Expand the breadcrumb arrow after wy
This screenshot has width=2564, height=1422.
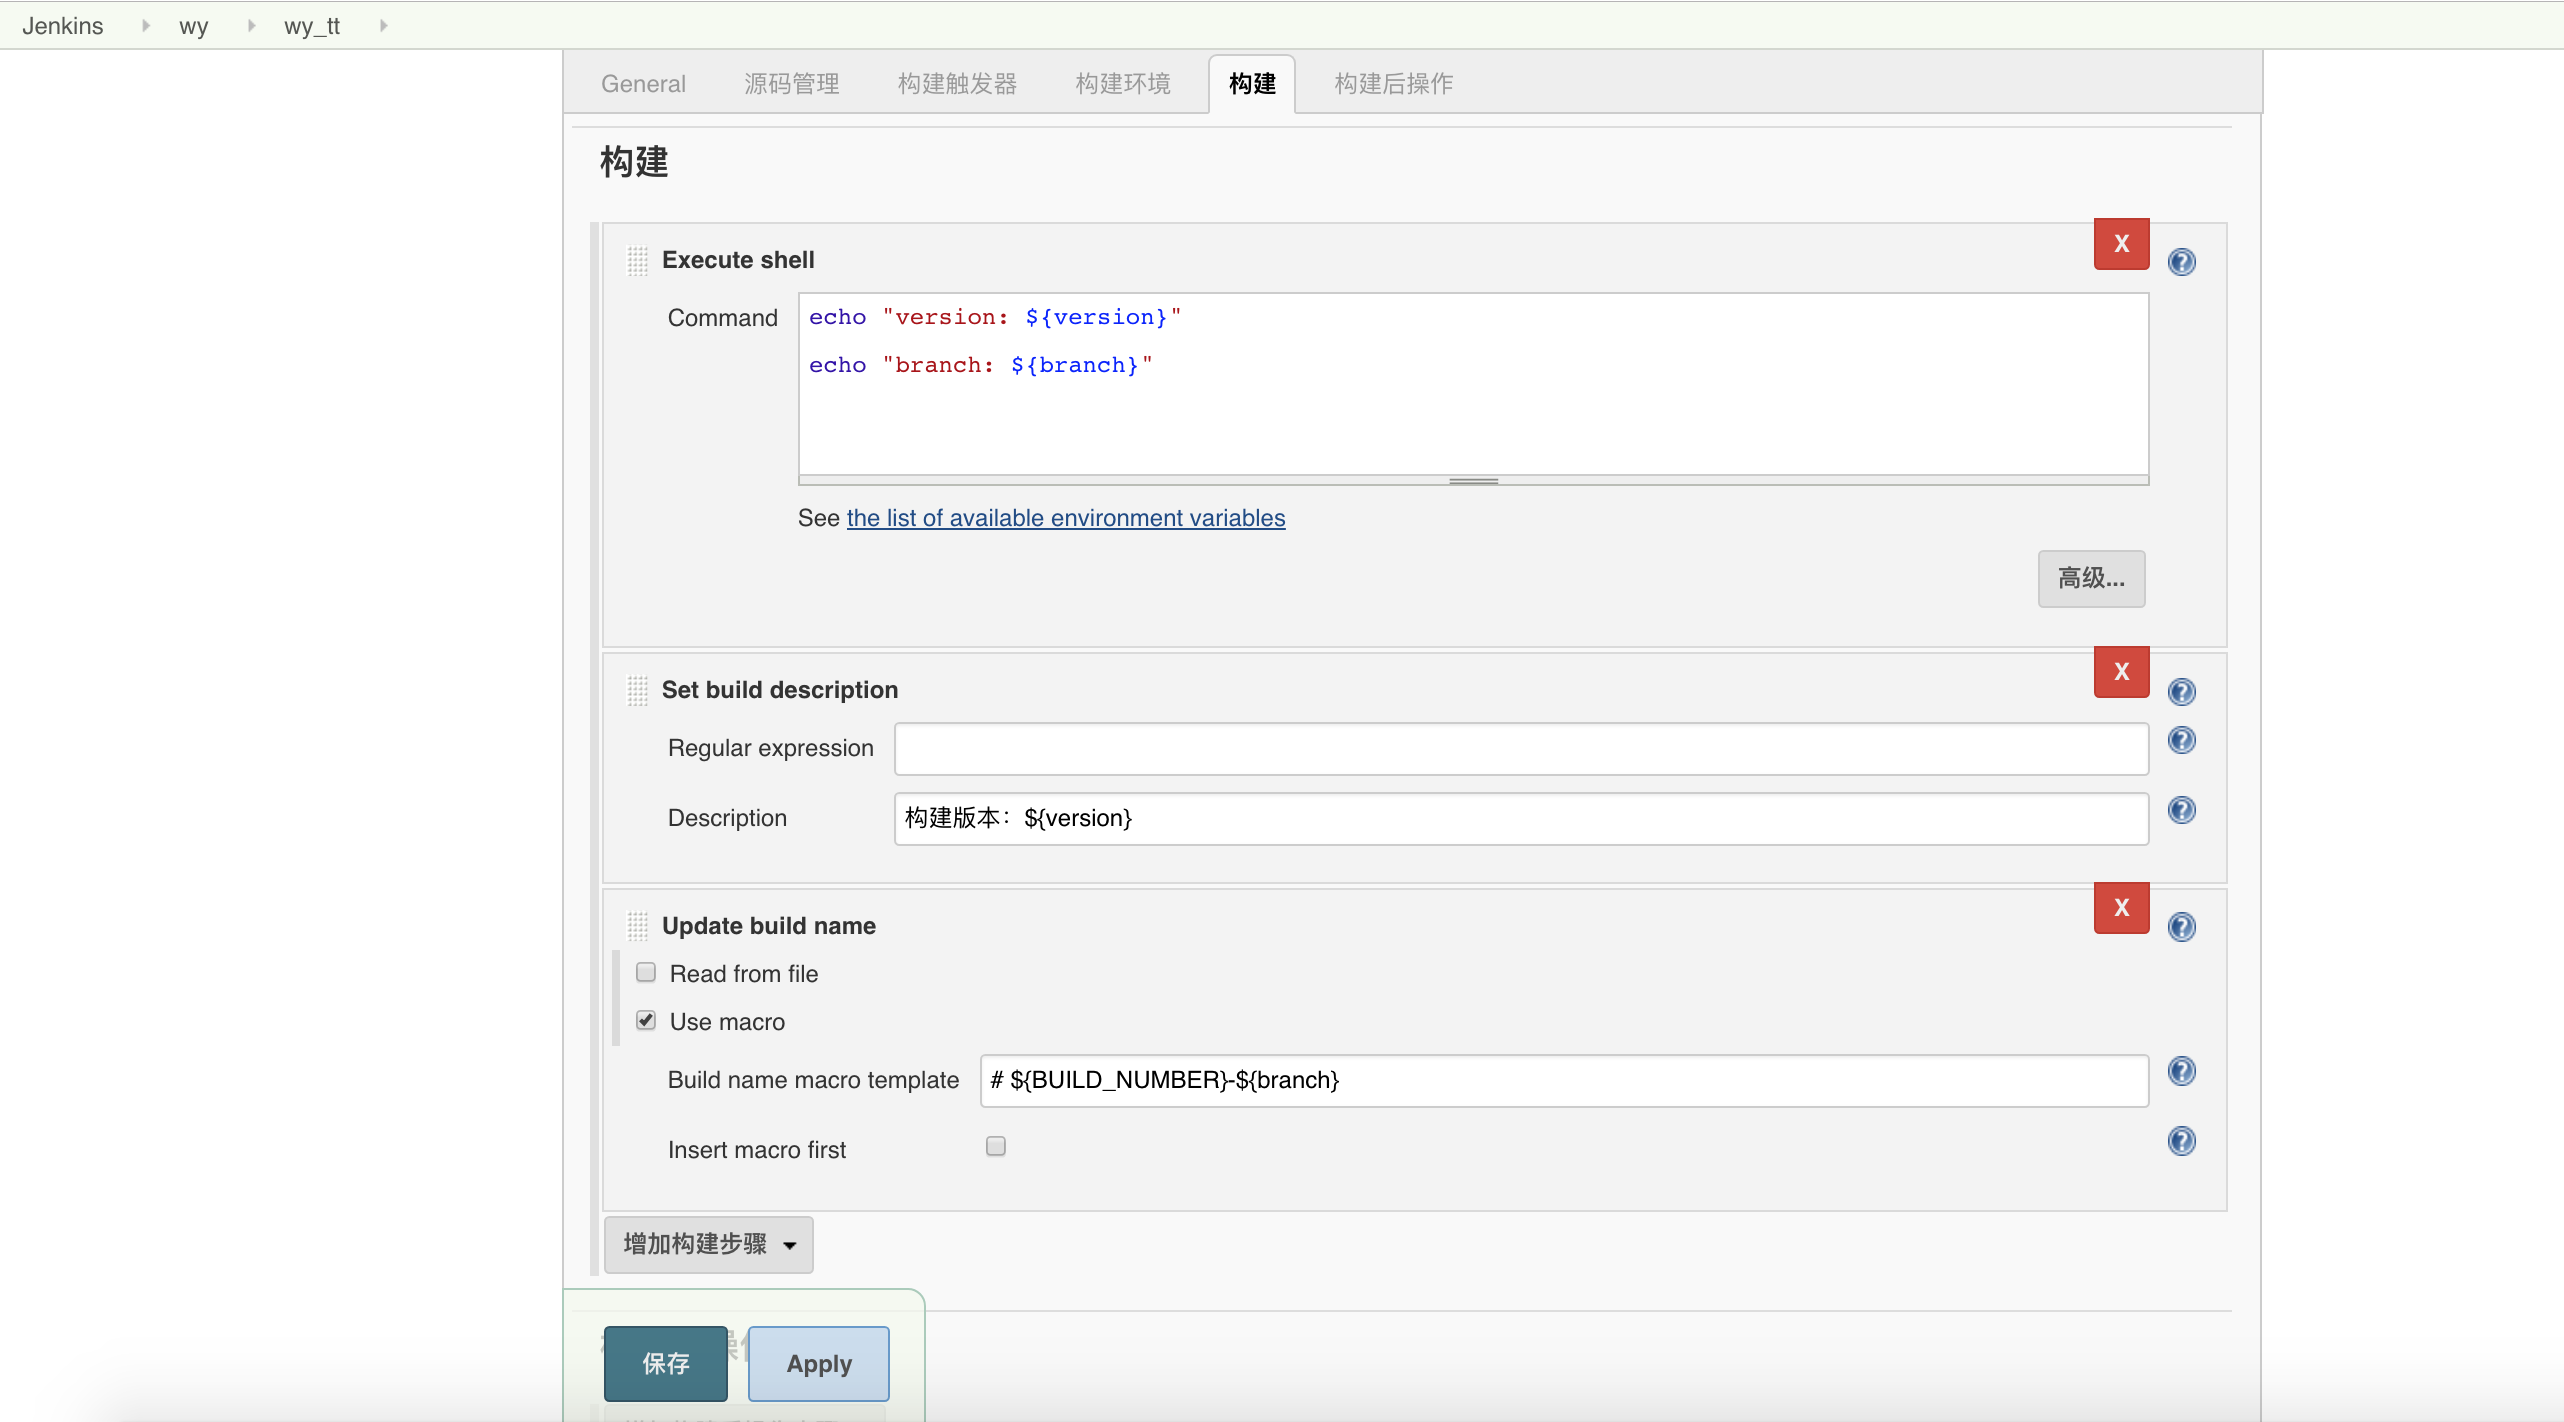(250, 25)
